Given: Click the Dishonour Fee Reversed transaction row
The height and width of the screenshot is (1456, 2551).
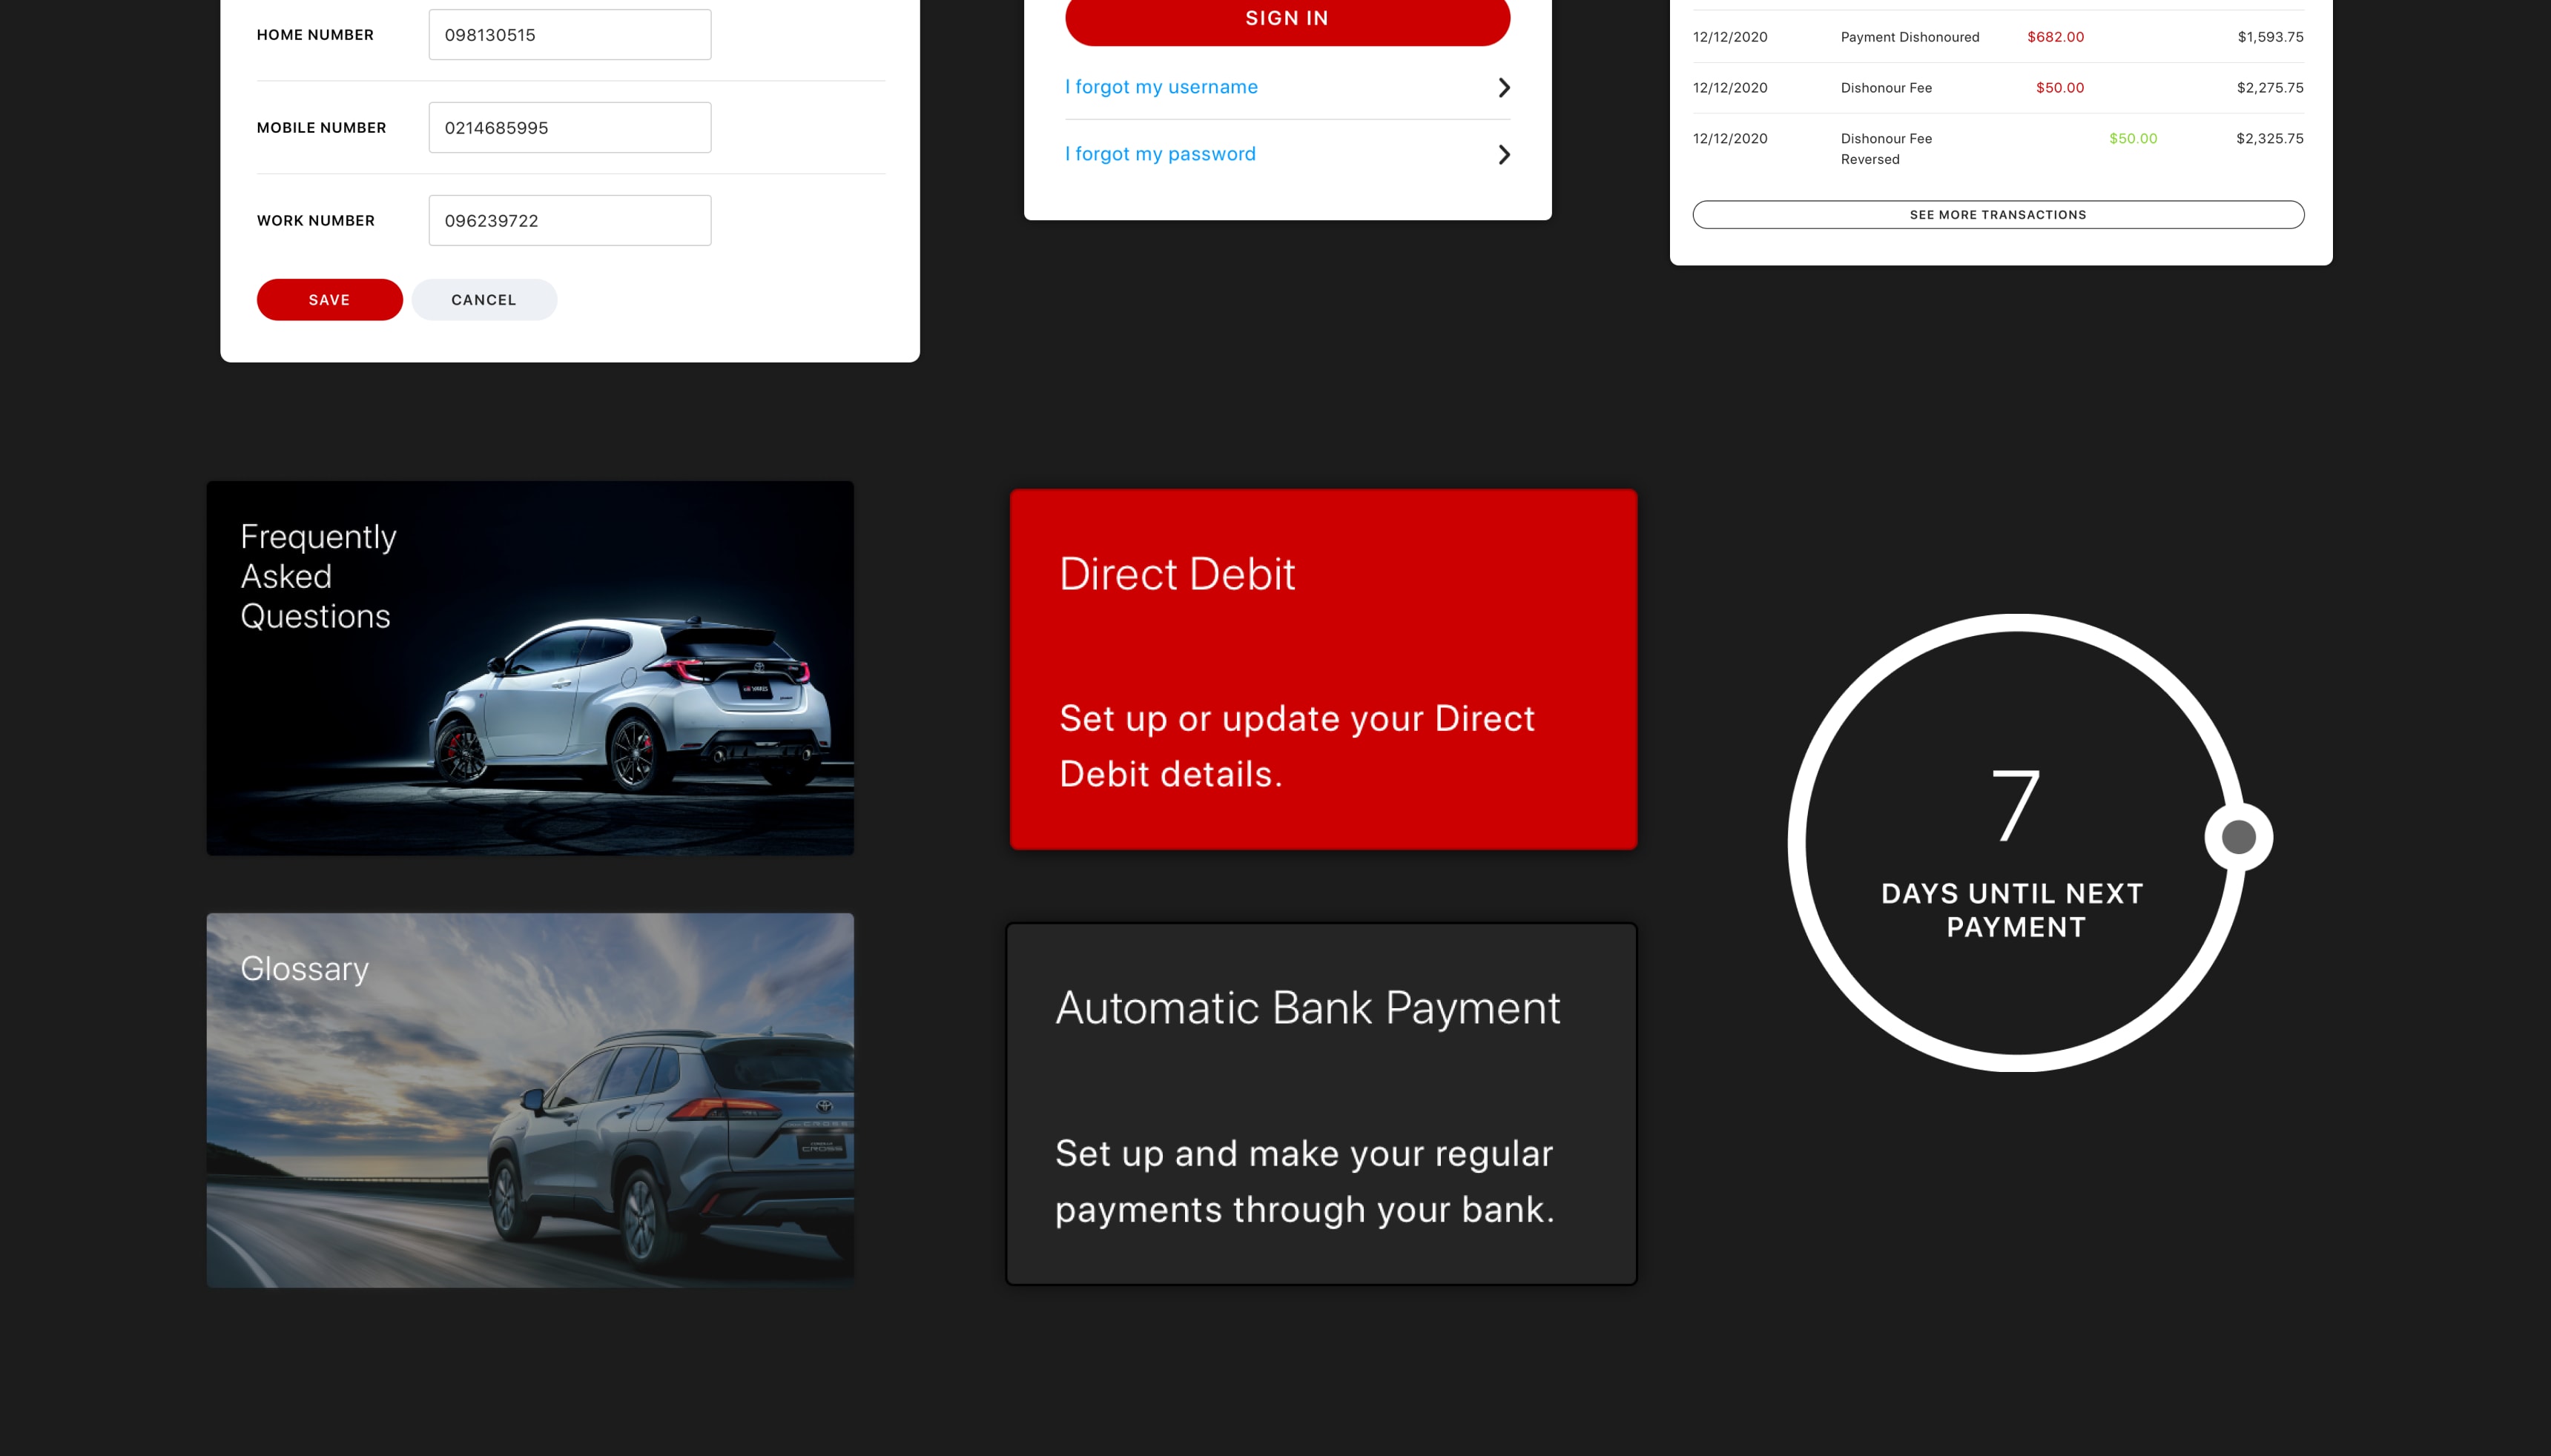Looking at the screenshot, I should pyautogui.click(x=1997, y=148).
